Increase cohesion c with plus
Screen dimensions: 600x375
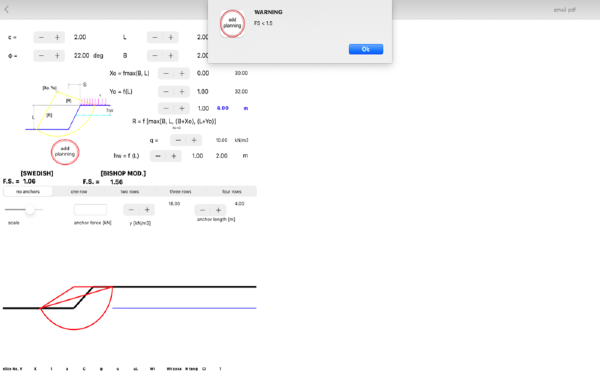(57, 37)
